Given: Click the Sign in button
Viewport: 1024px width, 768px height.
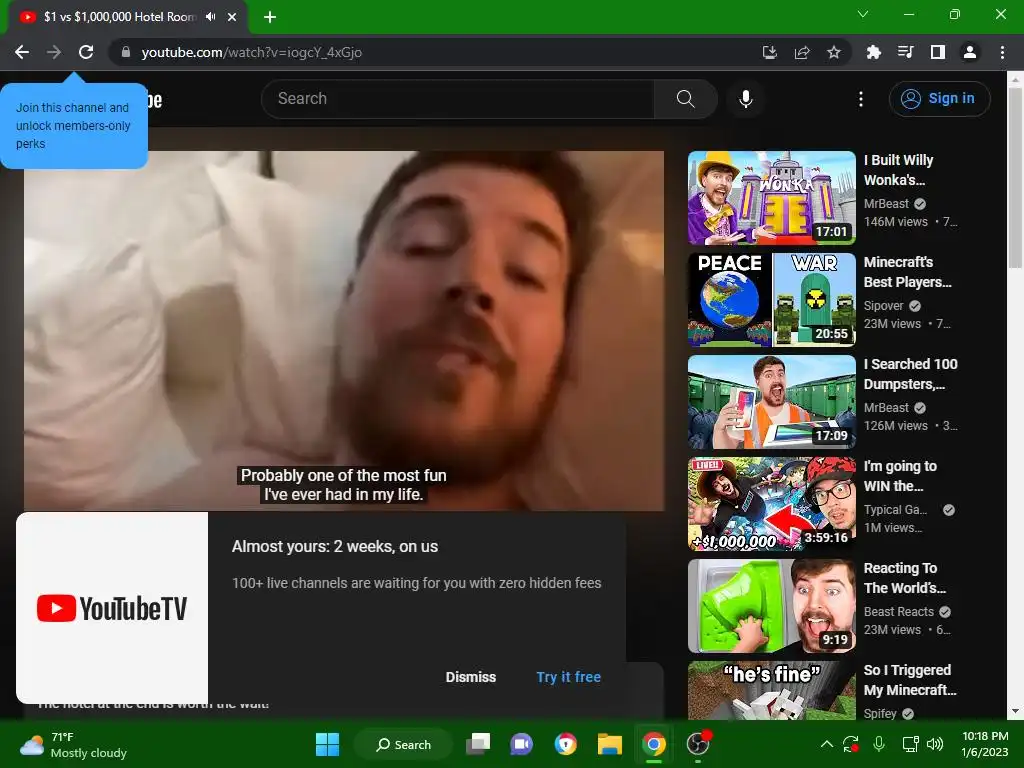Looking at the screenshot, I should 939,99.
